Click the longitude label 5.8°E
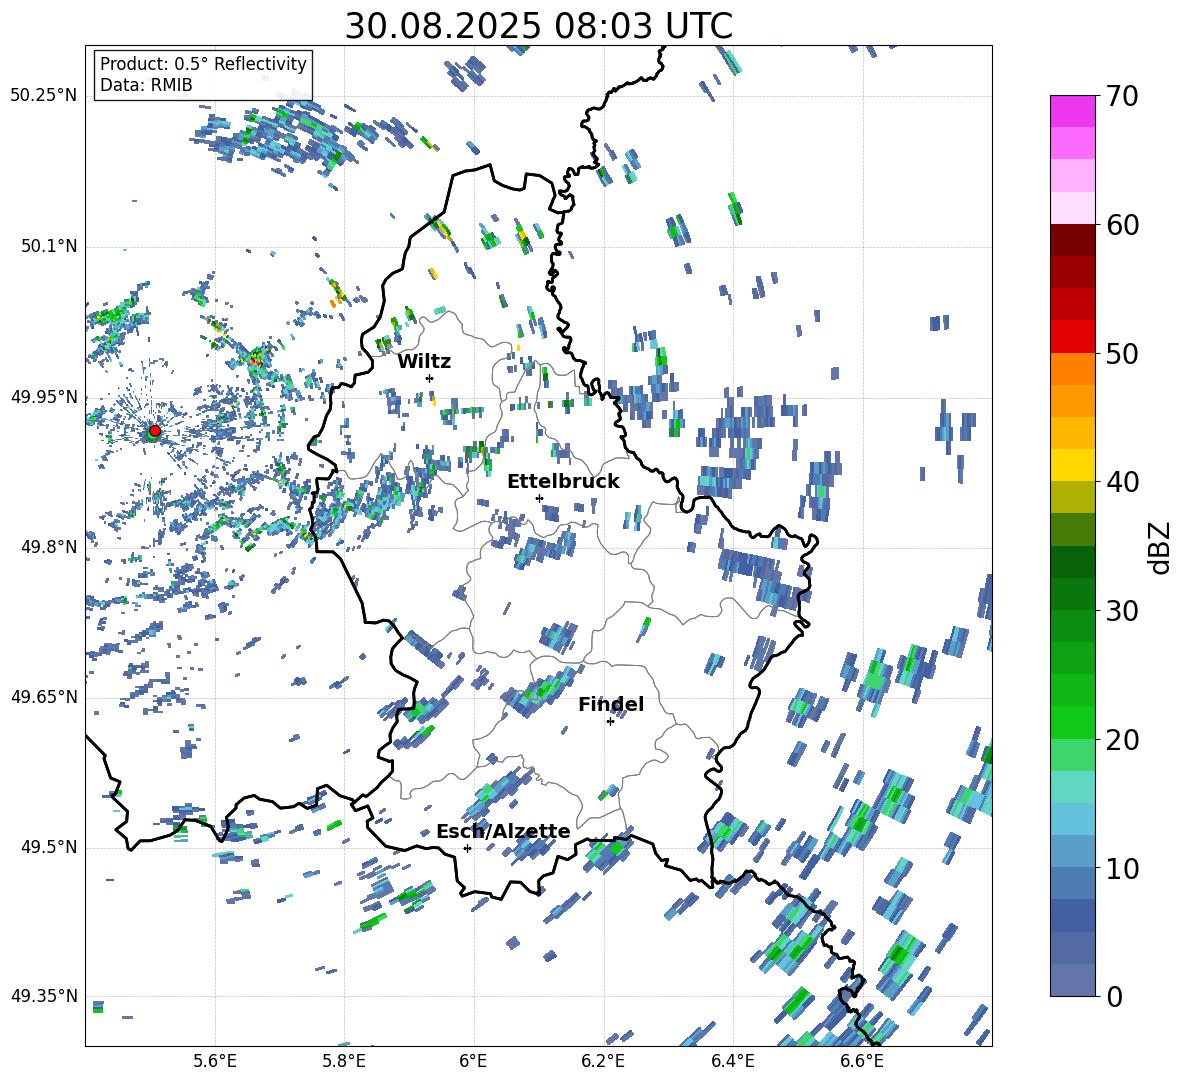Viewport: 1184px width, 1081px height. tap(344, 1061)
